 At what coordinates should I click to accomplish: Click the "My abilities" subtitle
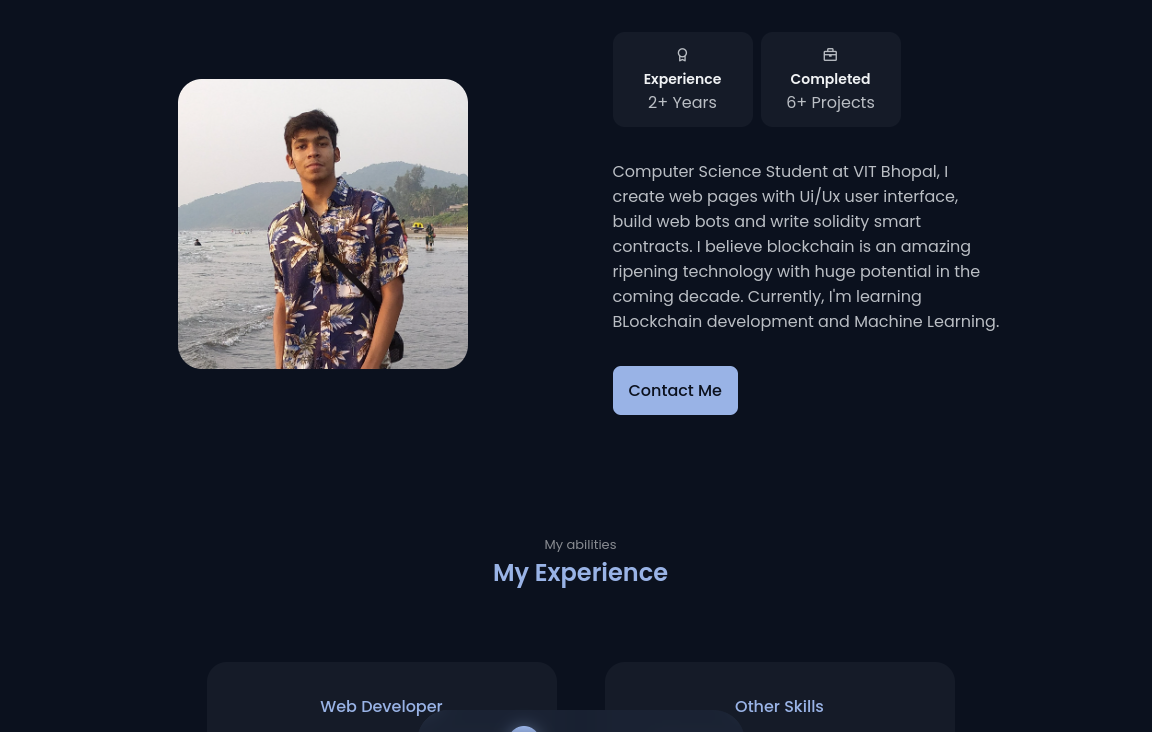pos(580,545)
